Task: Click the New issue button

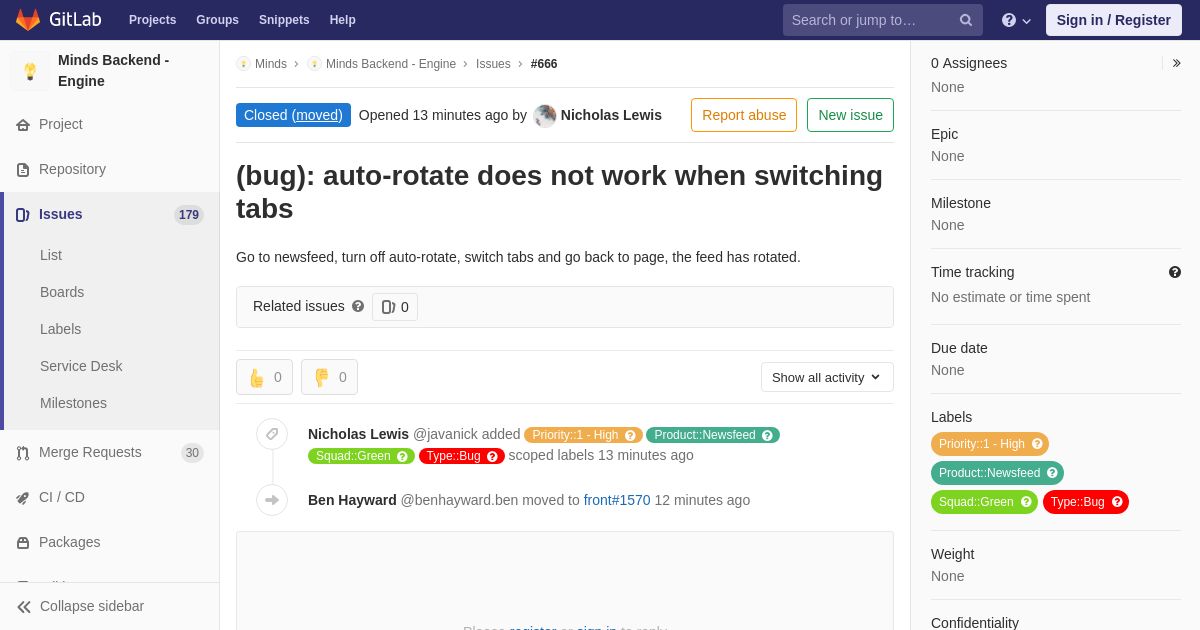Action: (x=850, y=115)
